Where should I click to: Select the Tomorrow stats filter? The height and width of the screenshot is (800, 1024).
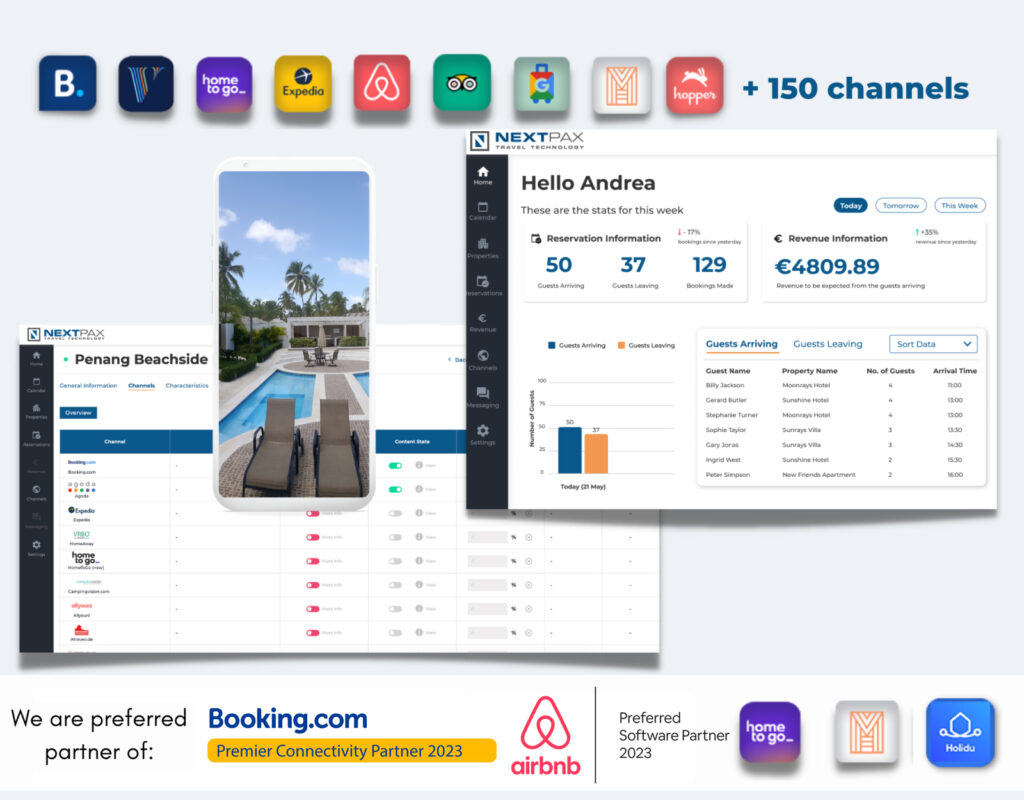click(901, 206)
